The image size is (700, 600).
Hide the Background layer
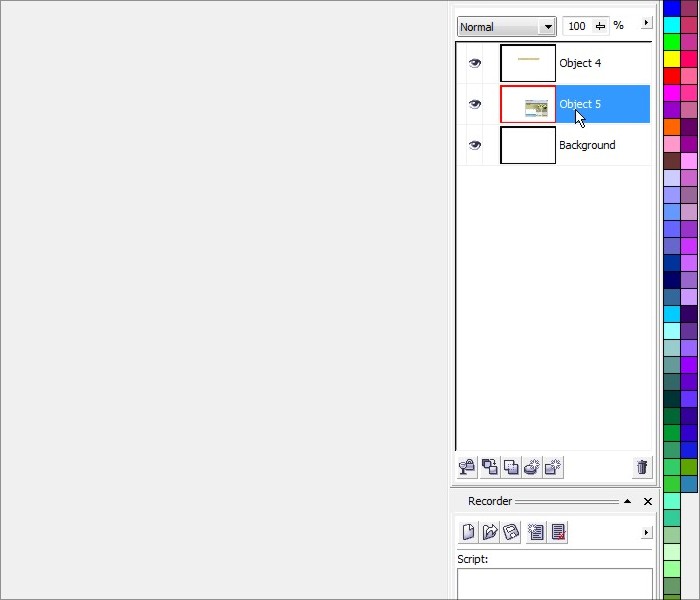click(x=474, y=145)
